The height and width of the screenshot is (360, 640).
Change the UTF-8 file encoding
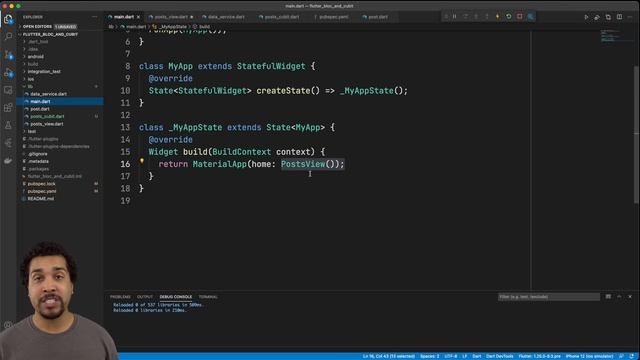(x=451, y=356)
